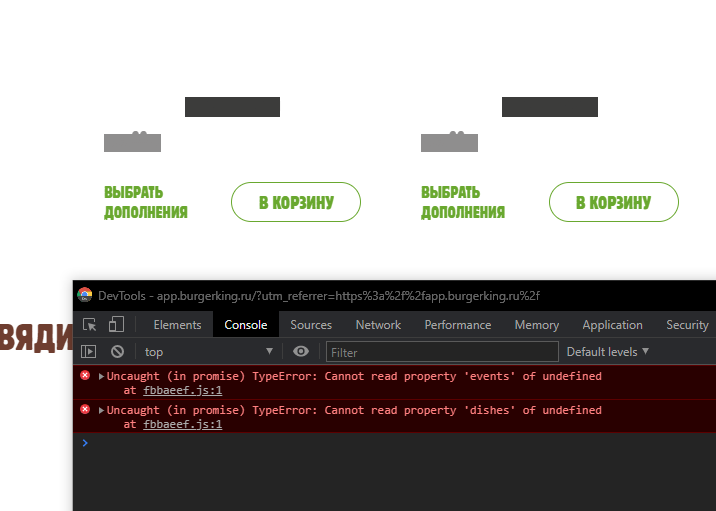Image resolution: width=716 pixels, height=511 pixels.
Task: Open the Default levels dropdown
Action: click(607, 351)
